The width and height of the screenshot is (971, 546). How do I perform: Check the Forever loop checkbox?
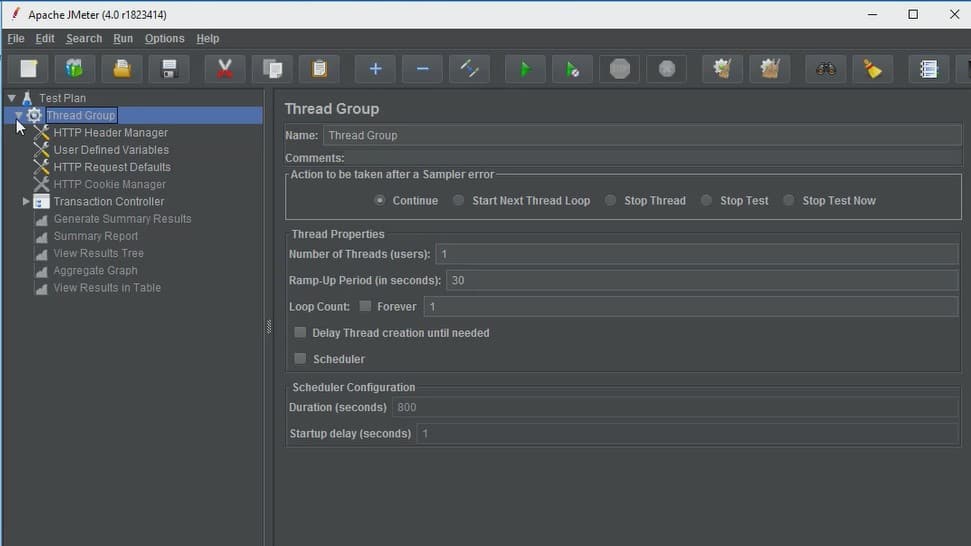coord(365,306)
